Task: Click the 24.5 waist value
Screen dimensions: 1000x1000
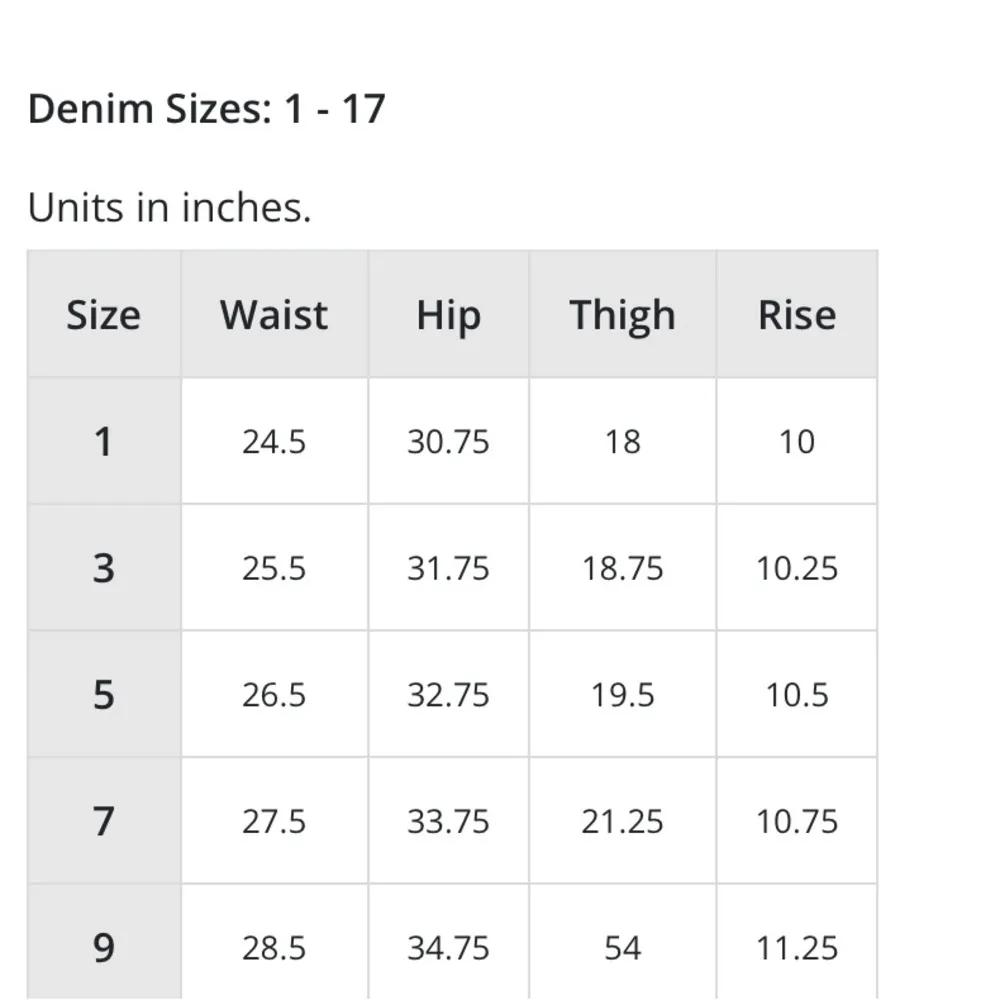Action: [274, 441]
